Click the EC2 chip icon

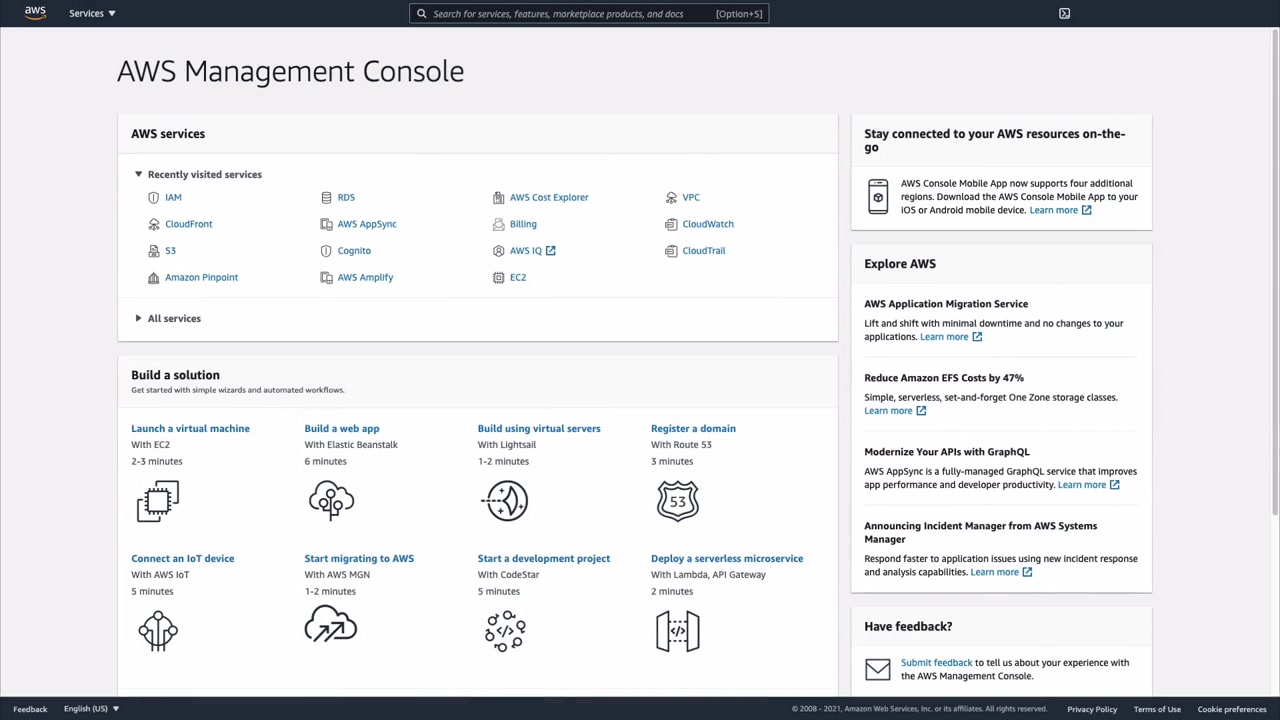pos(498,278)
